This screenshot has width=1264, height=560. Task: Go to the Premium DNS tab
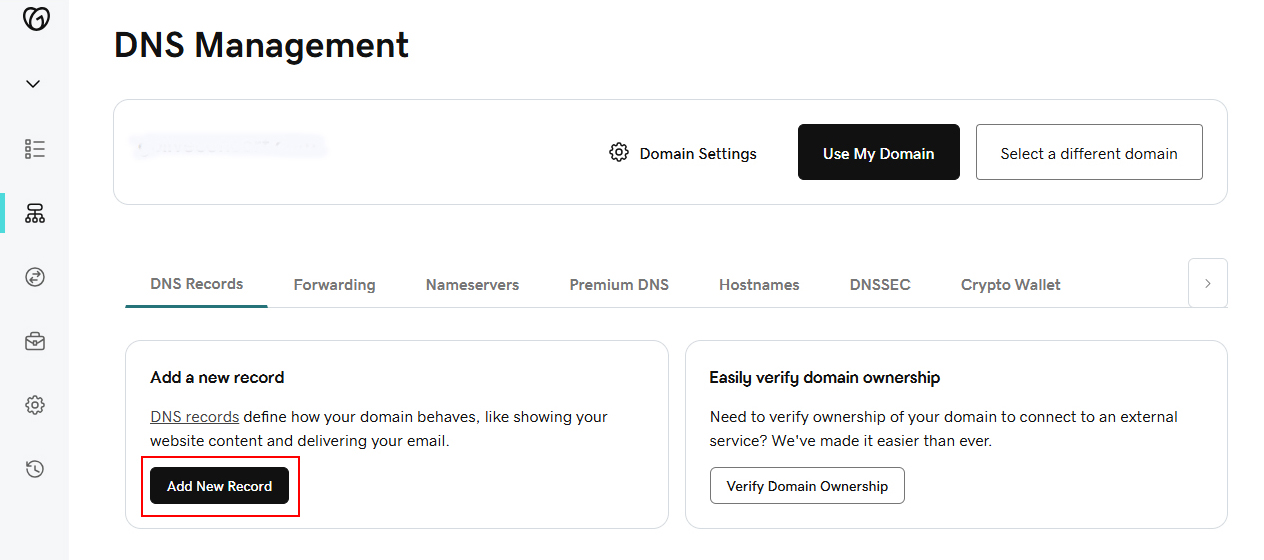click(x=619, y=285)
